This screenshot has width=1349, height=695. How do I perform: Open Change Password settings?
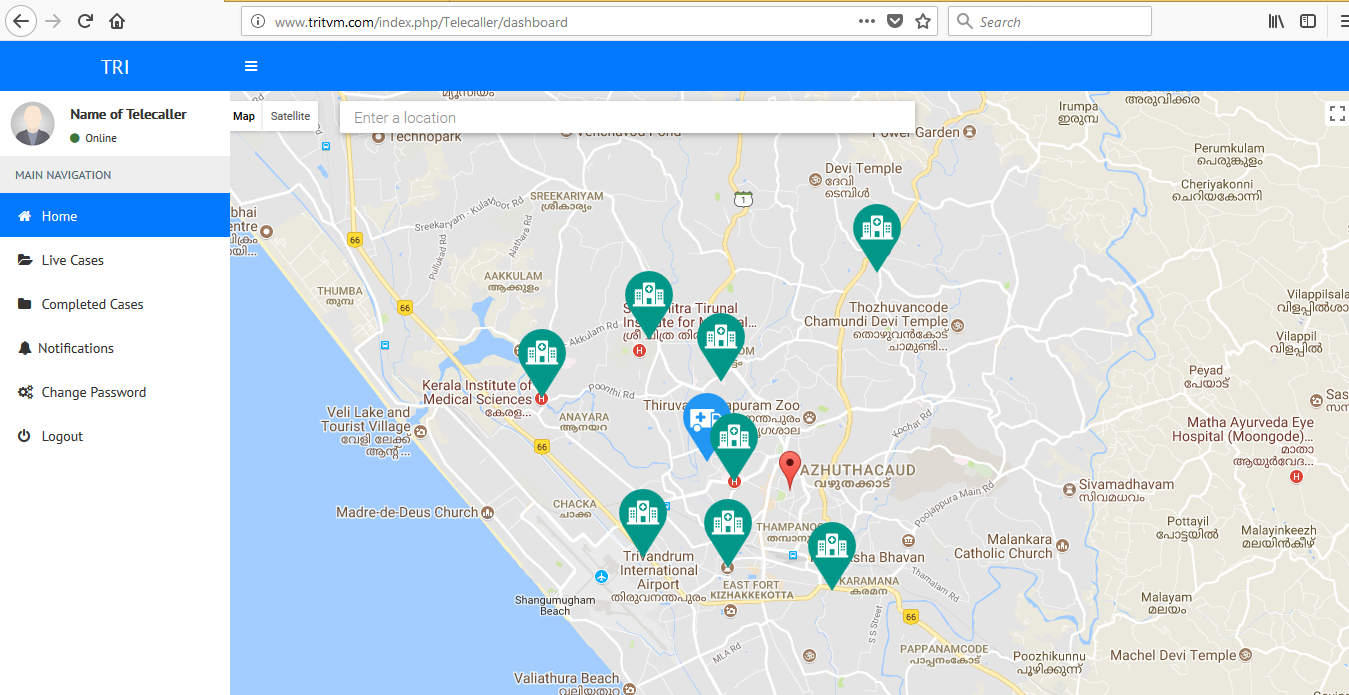coord(94,392)
